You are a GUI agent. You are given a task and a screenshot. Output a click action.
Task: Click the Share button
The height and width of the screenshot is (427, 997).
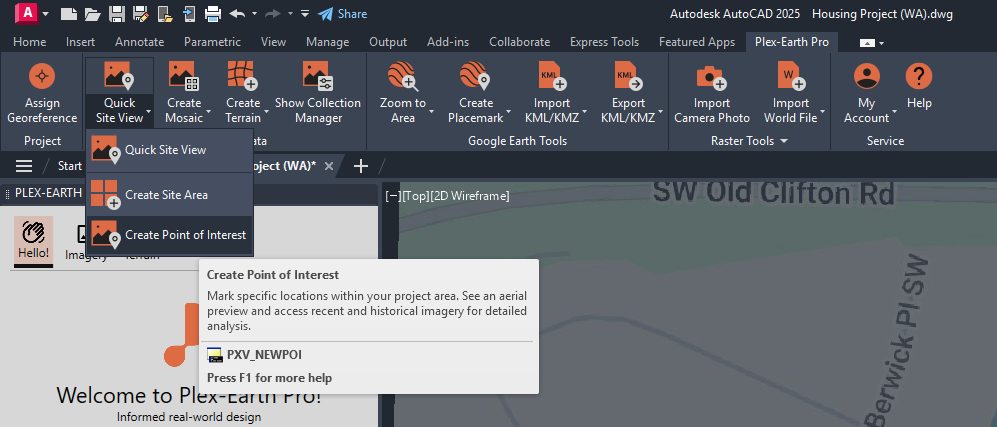pos(343,13)
